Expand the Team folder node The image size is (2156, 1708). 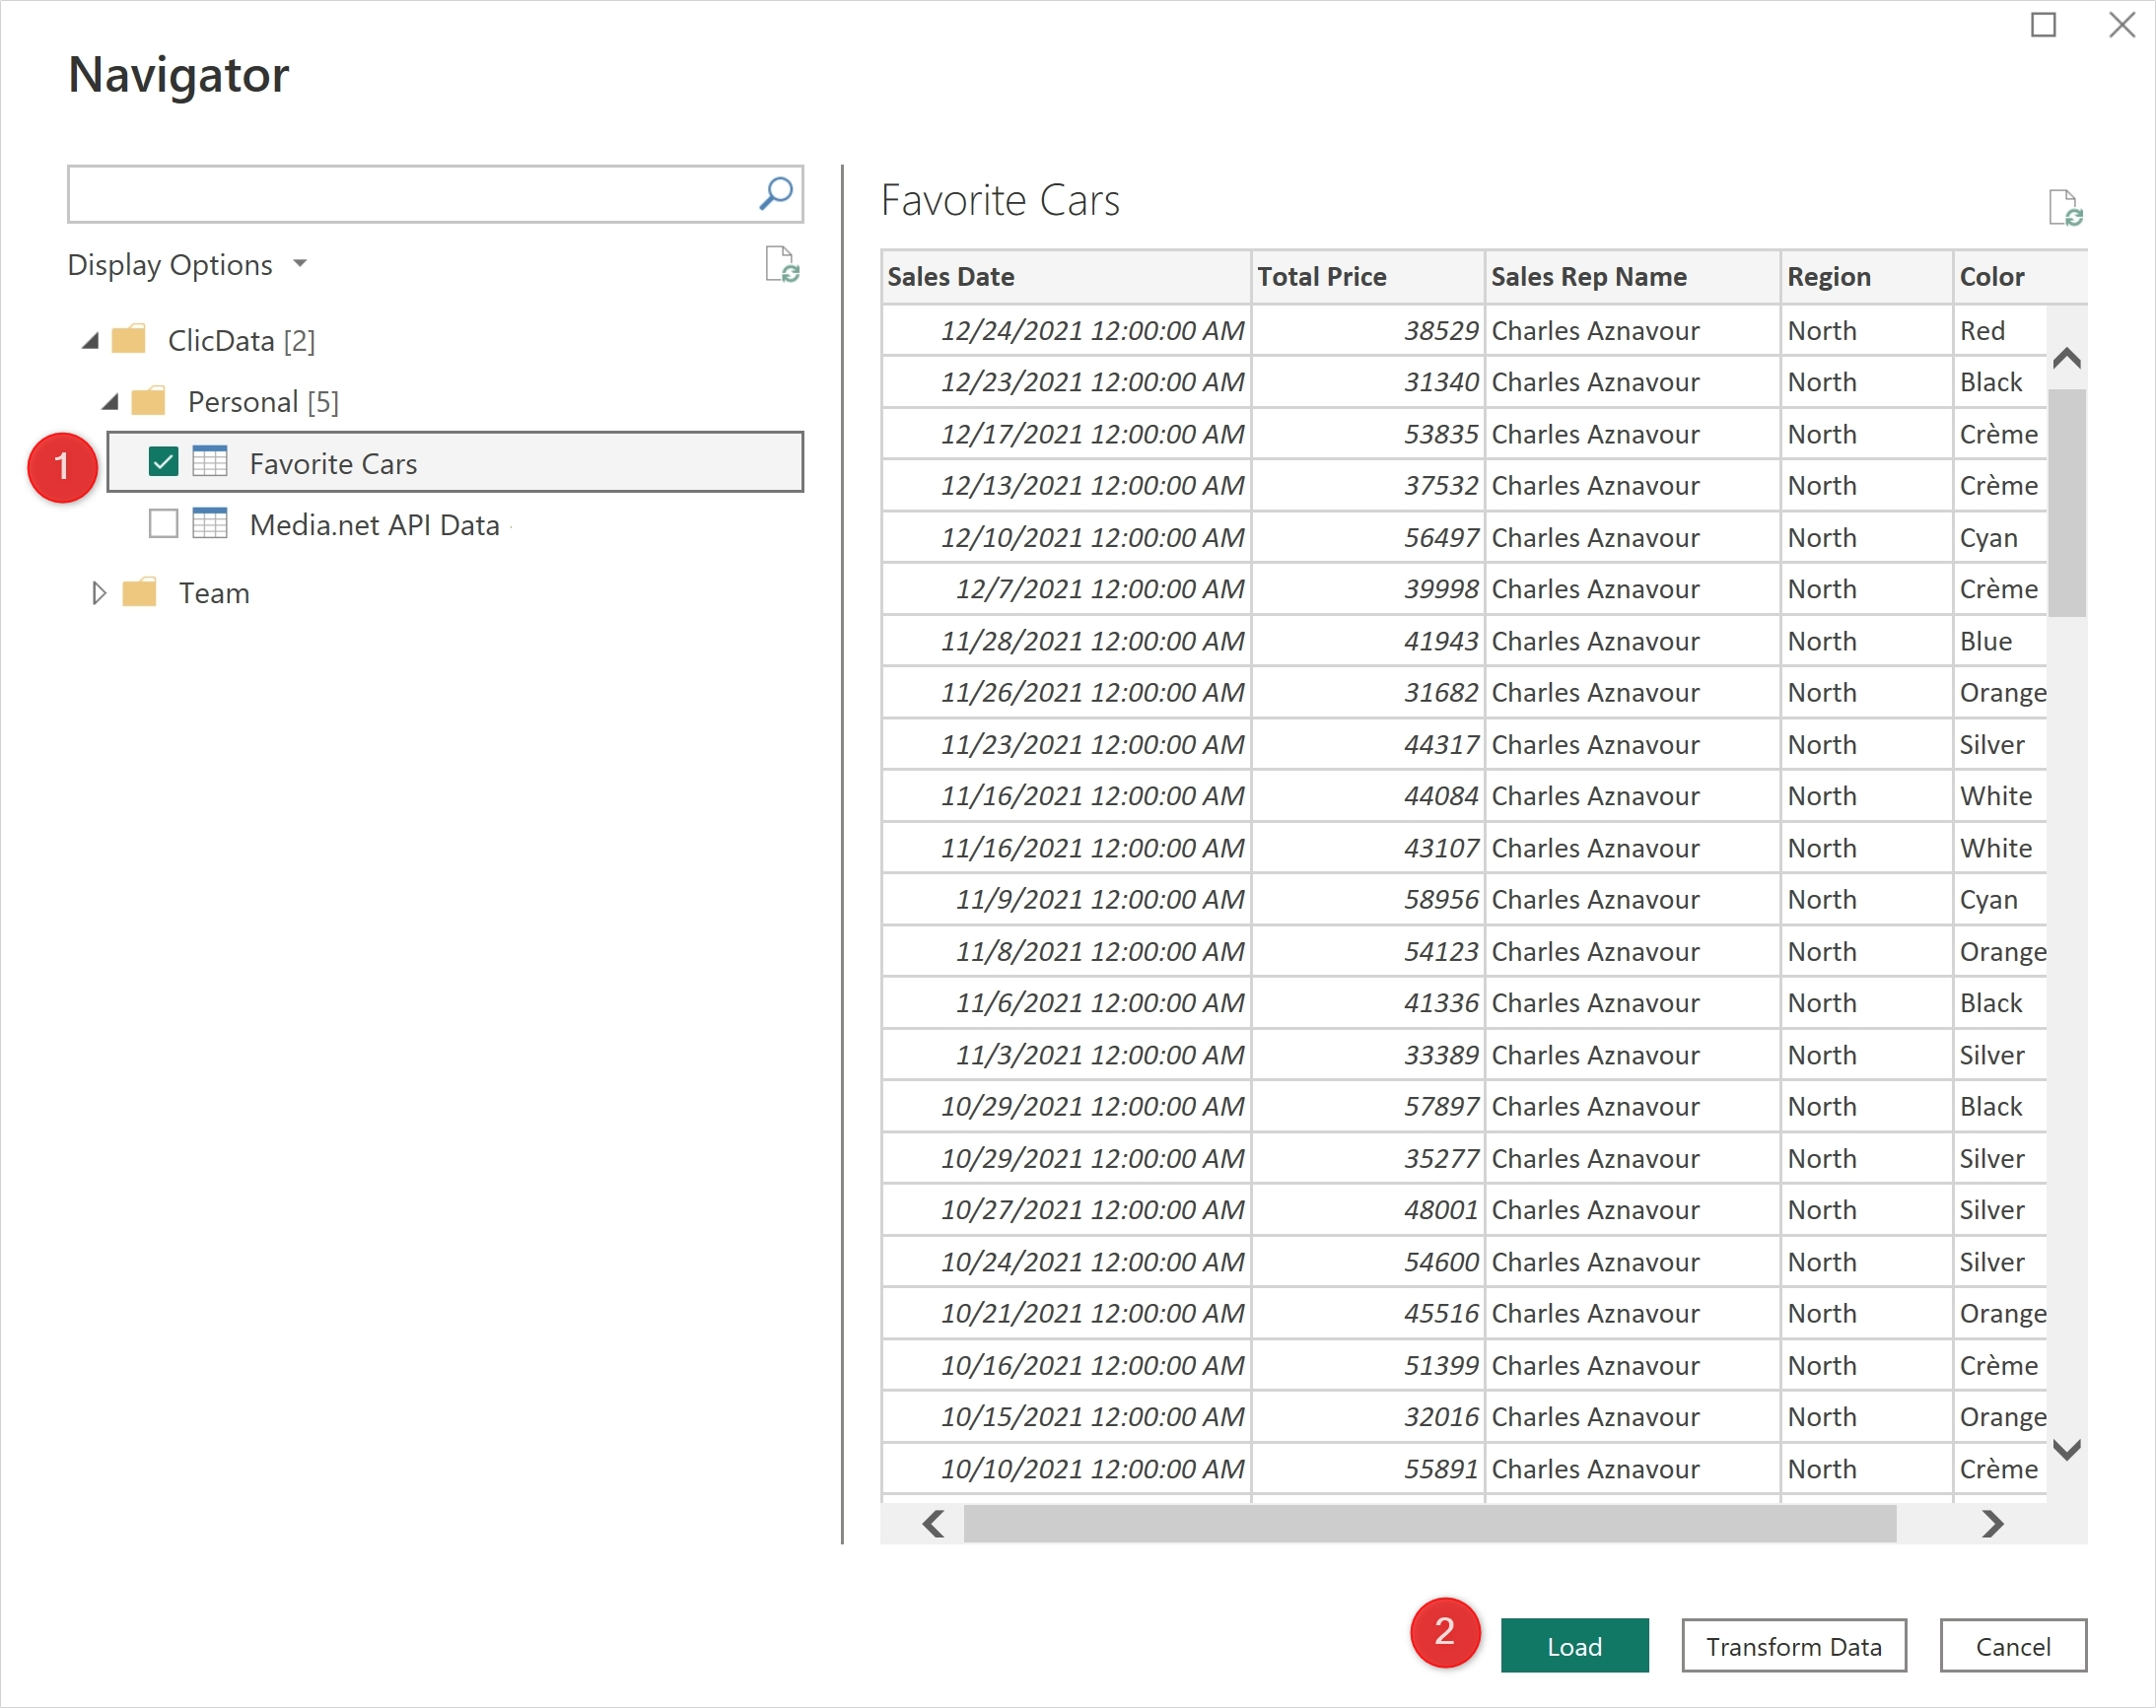coord(98,593)
